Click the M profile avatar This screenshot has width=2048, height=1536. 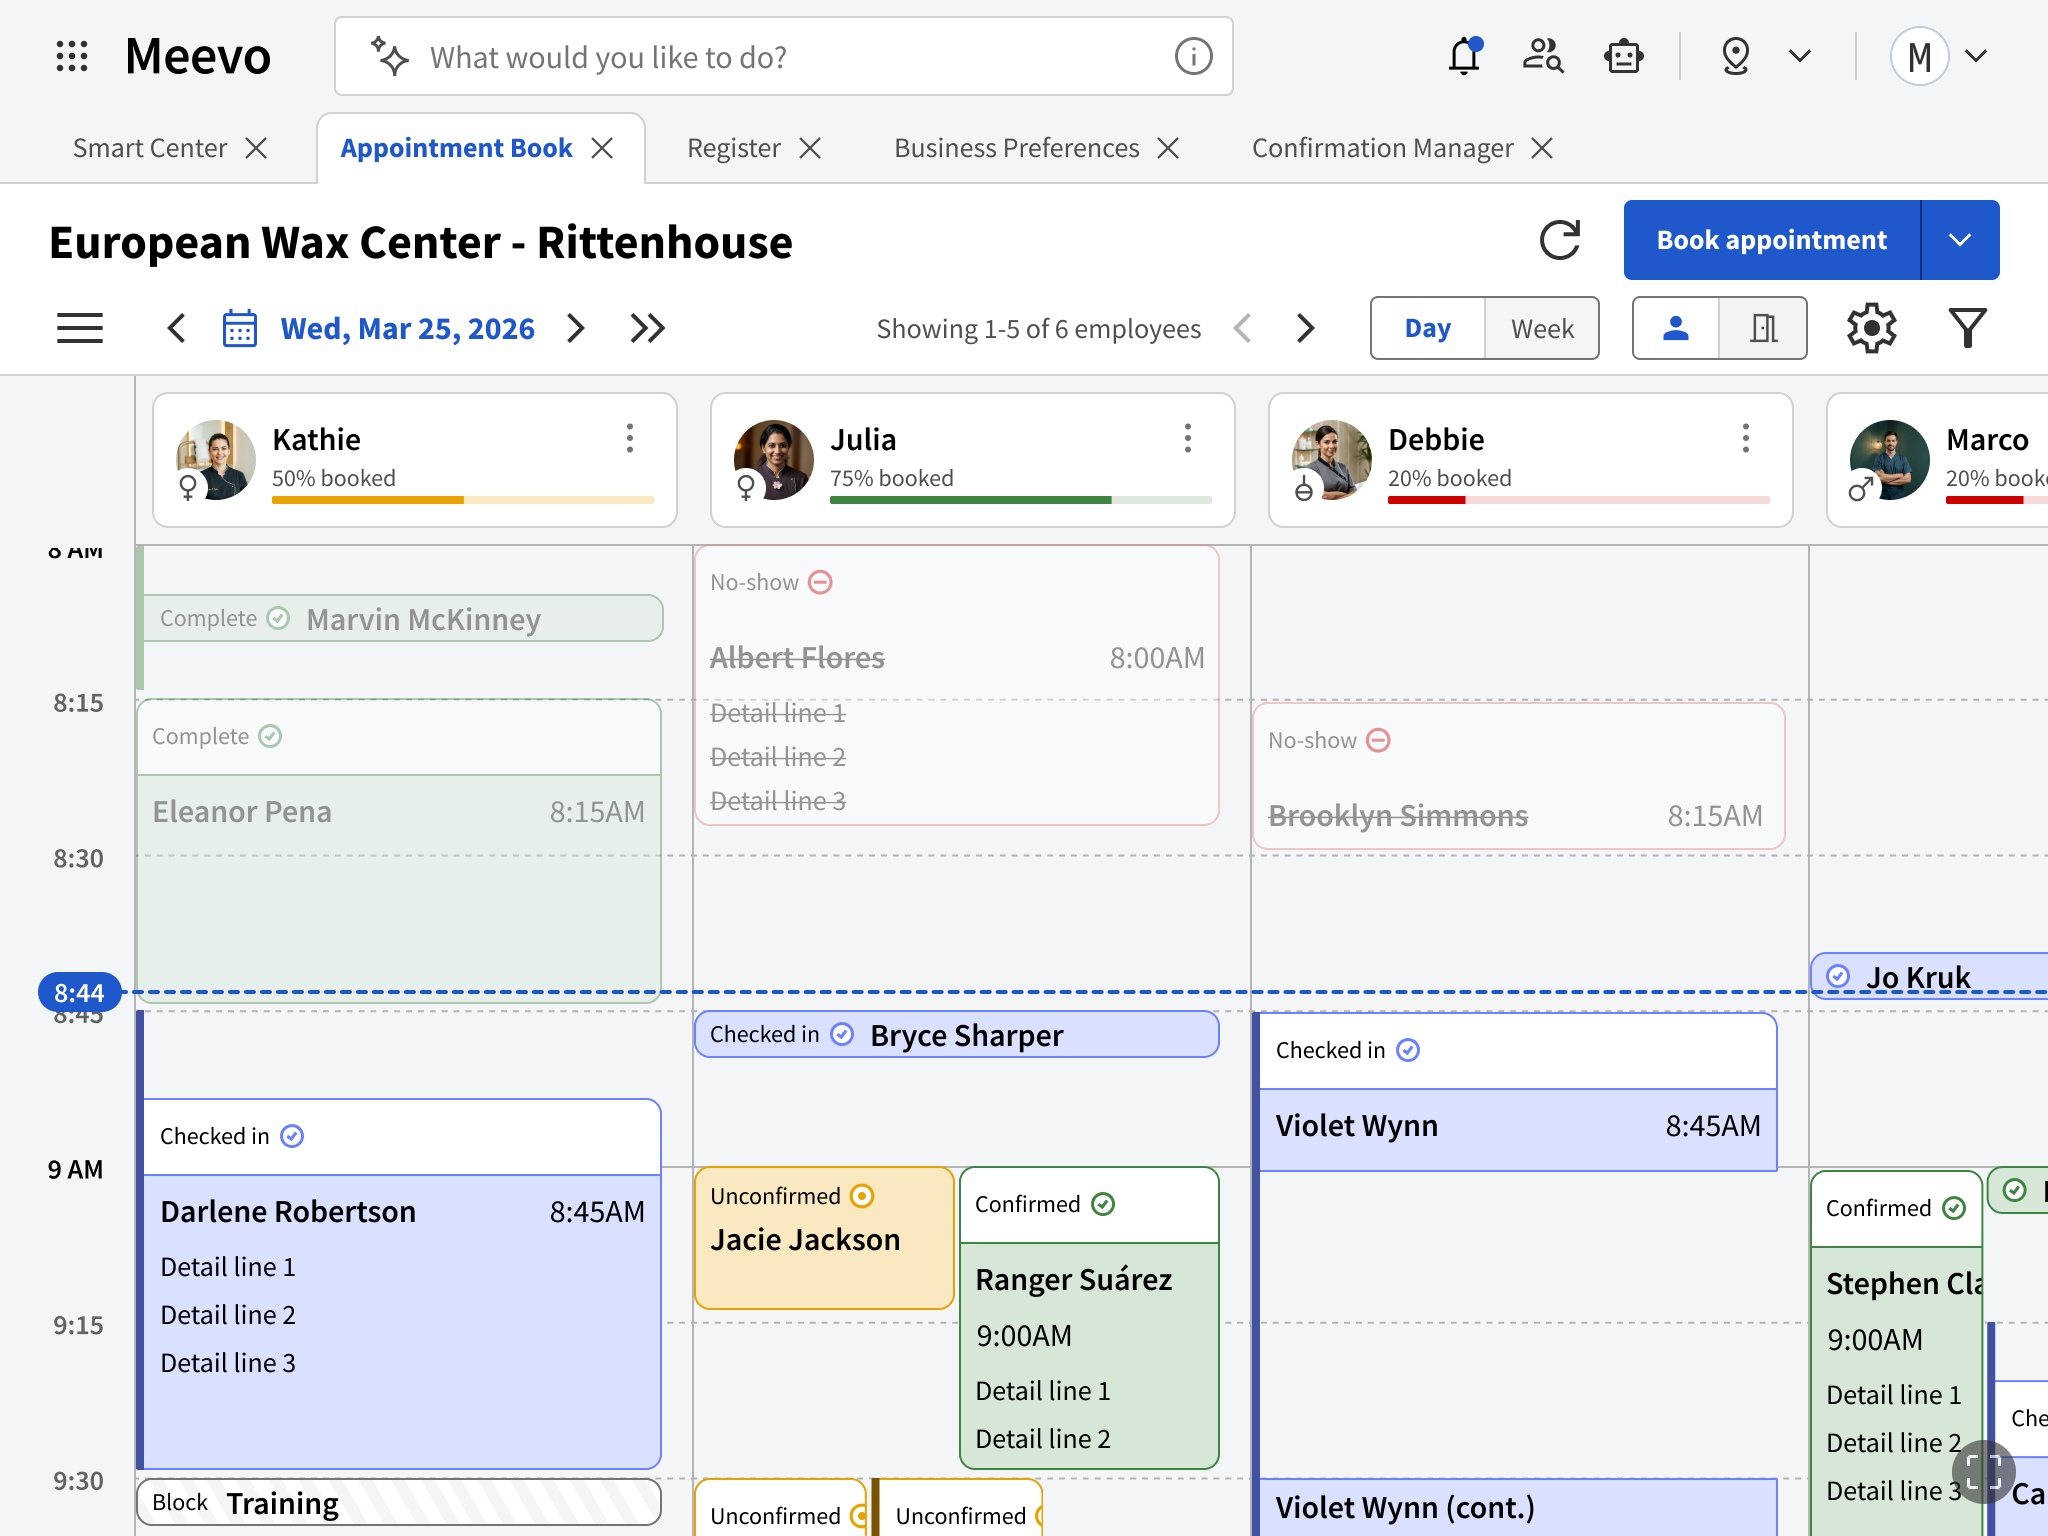click(x=1919, y=56)
